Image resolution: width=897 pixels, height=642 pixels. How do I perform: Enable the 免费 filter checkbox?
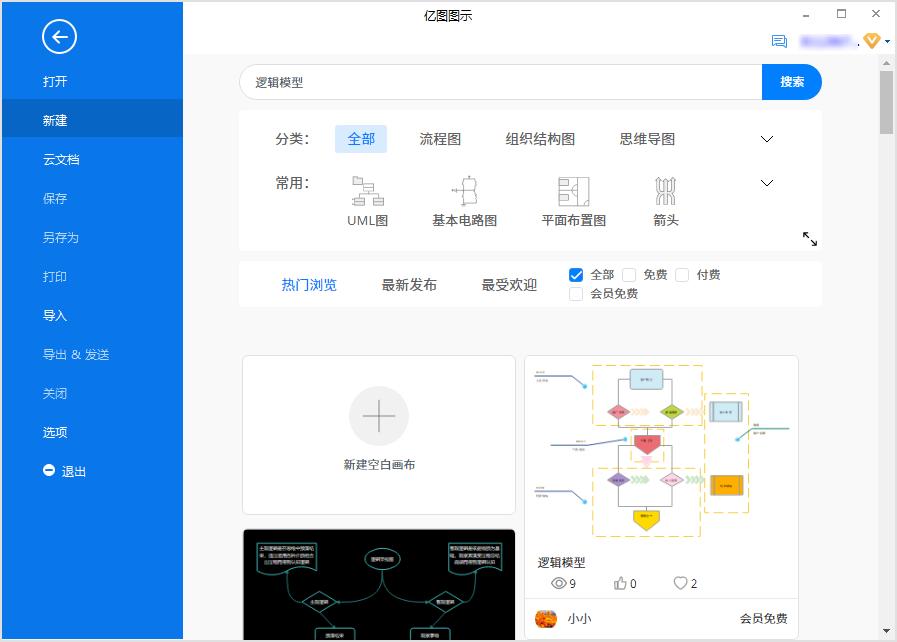point(628,274)
